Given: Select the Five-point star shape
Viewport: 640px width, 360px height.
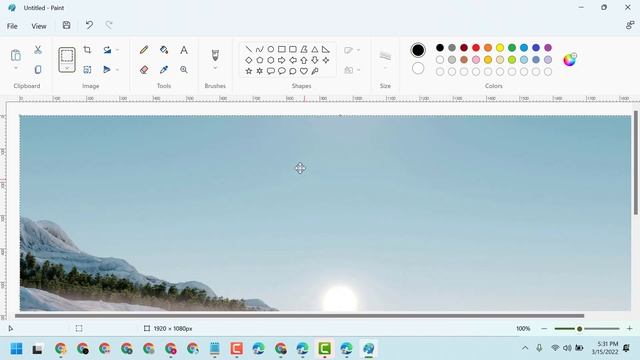Looking at the screenshot, I should click(249, 71).
